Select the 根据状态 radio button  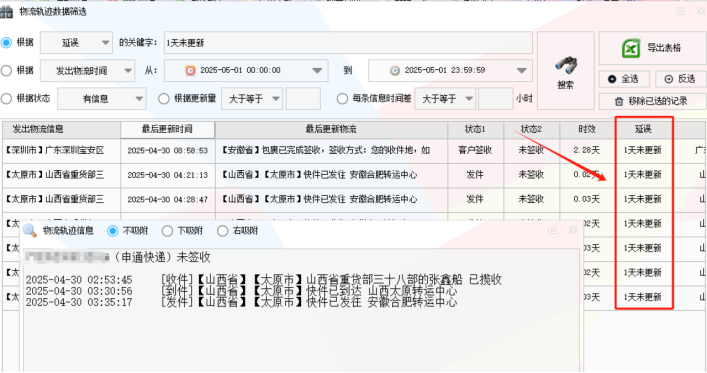tap(6, 98)
